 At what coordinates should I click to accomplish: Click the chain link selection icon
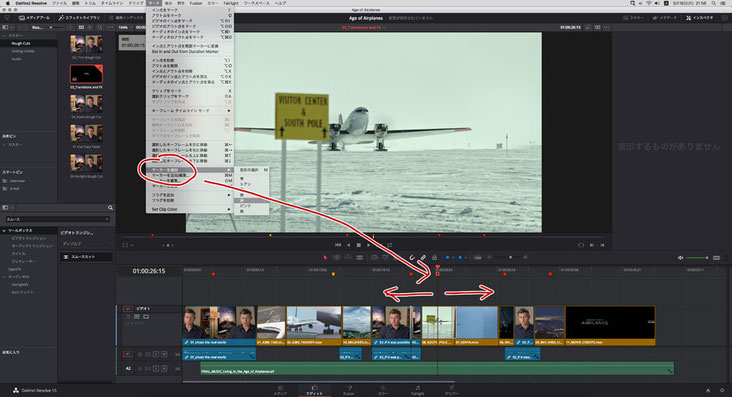(423, 257)
